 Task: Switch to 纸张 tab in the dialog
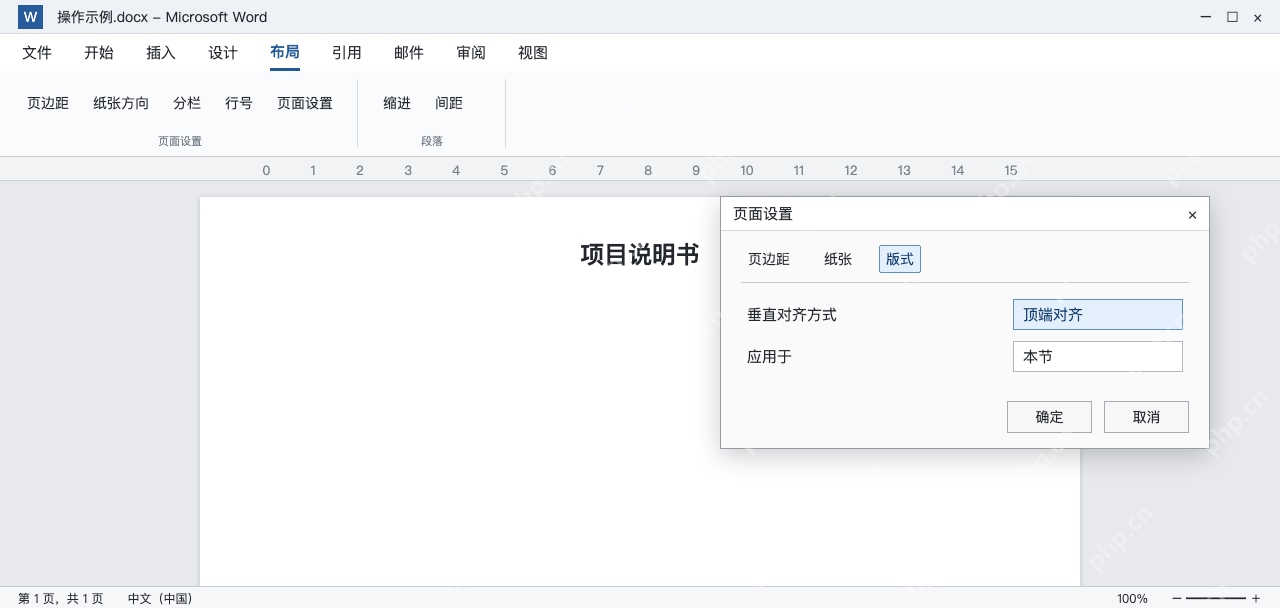(x=838, y=259)
